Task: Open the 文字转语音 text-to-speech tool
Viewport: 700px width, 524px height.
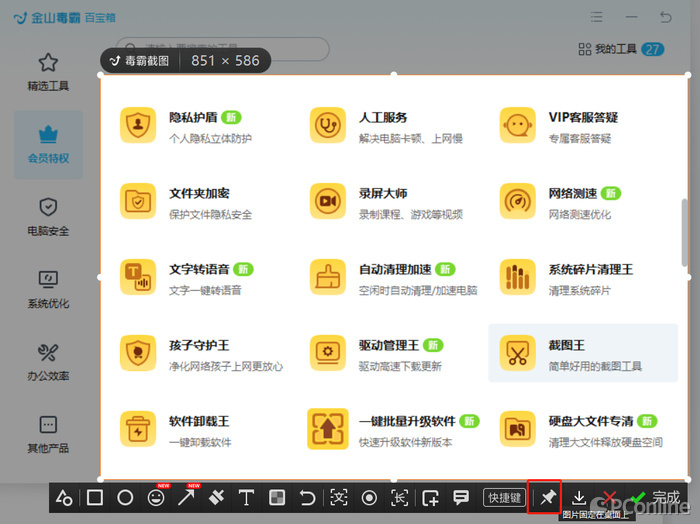Action: click(x=138, y=277)
